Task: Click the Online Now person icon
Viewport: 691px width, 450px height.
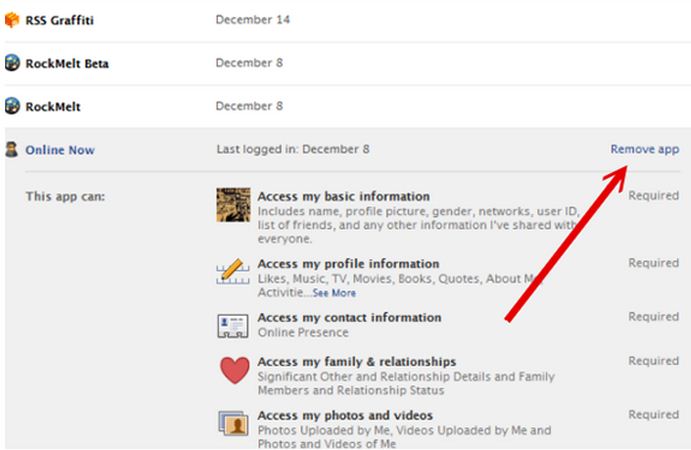Action: tap(12, 150)
